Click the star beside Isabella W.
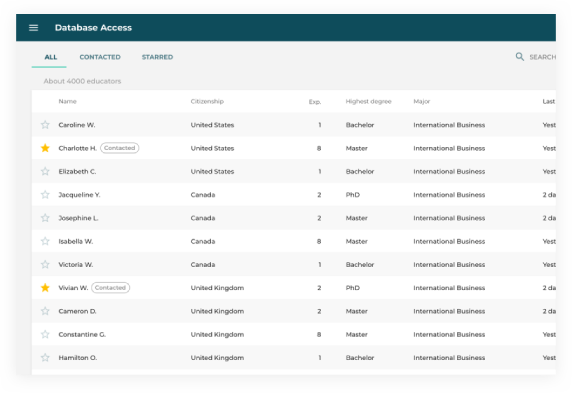 [x=45, y=241]
